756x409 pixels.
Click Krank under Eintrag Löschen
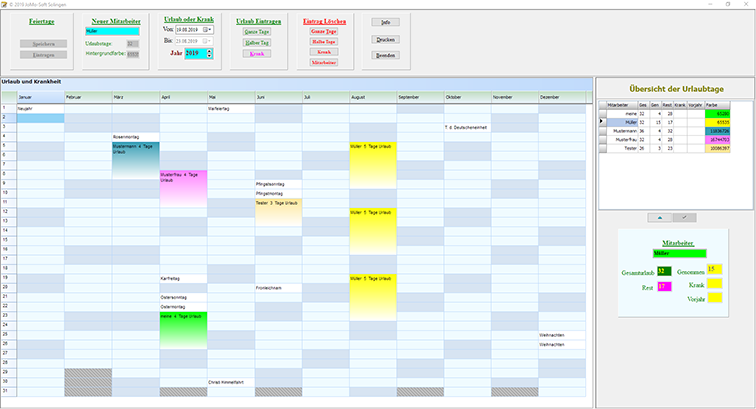[323, 52]
